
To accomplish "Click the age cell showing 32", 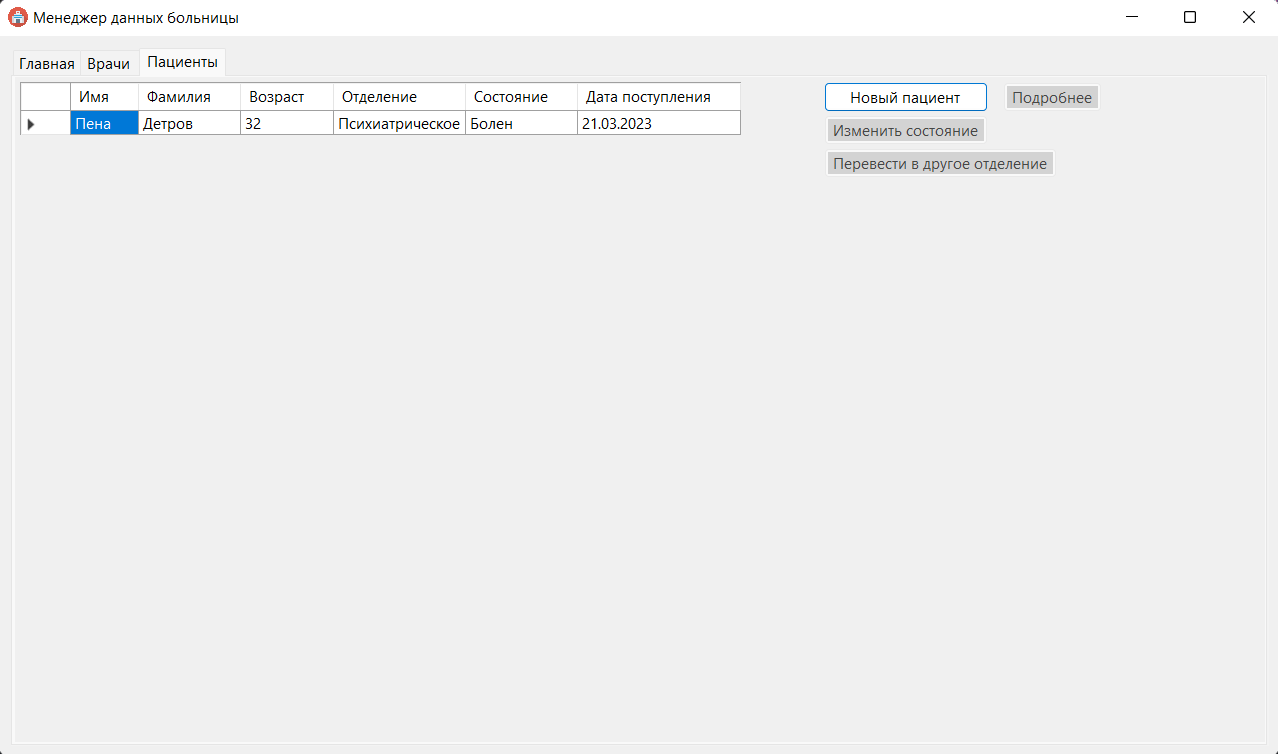I will click(x=287, y=123).
